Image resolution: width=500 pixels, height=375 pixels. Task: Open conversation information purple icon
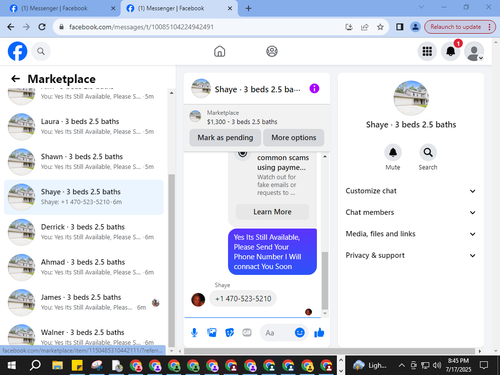pos(314,88)
